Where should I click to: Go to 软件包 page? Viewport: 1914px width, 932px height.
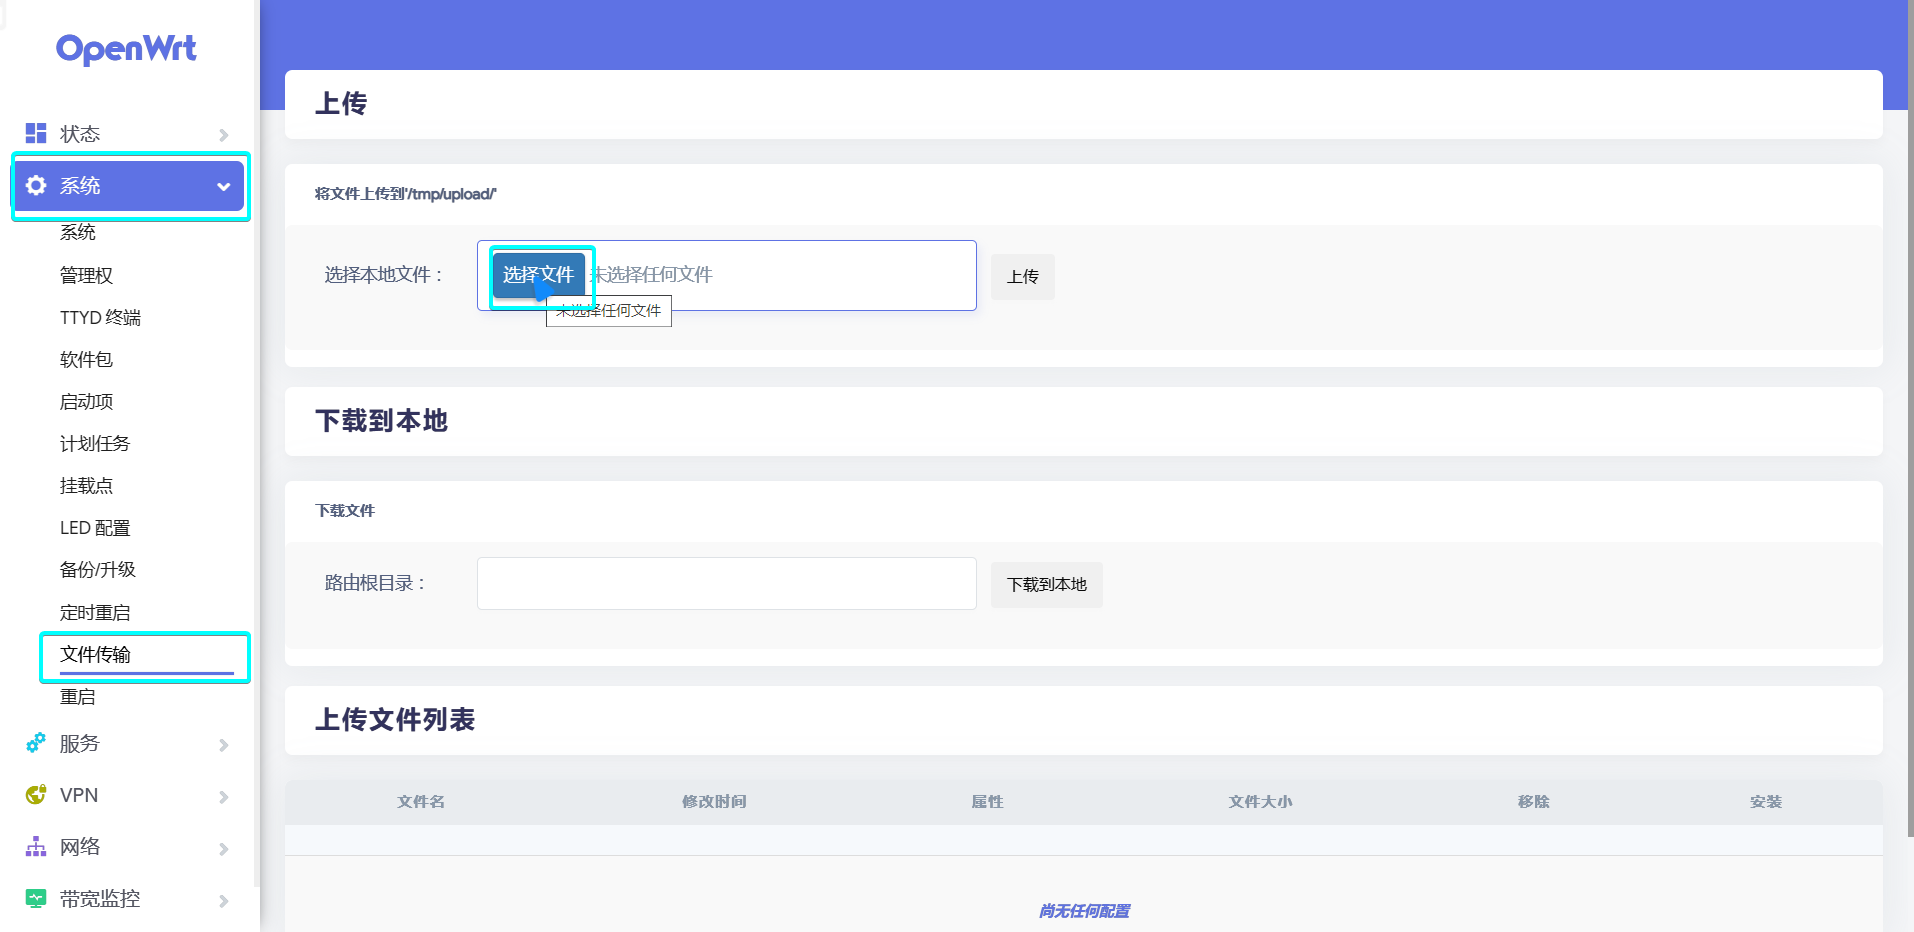pos(87,359)
